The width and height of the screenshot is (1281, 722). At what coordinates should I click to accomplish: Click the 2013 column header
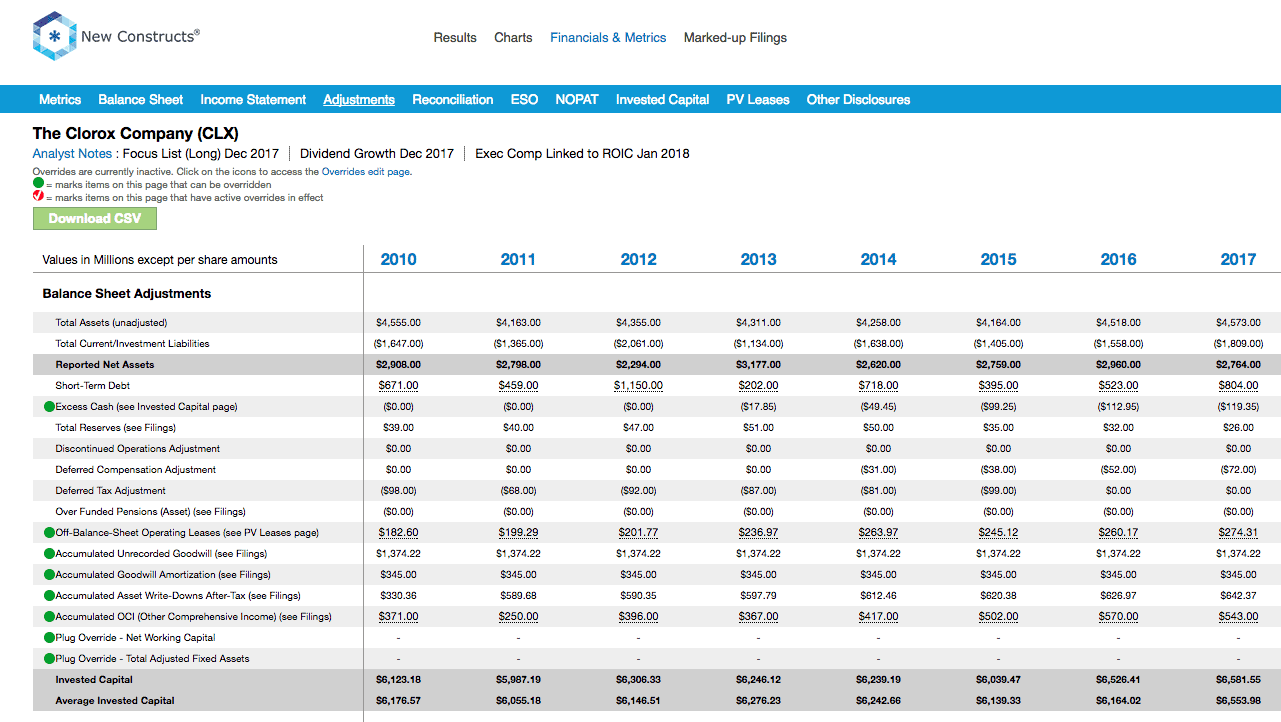point(758,259)
